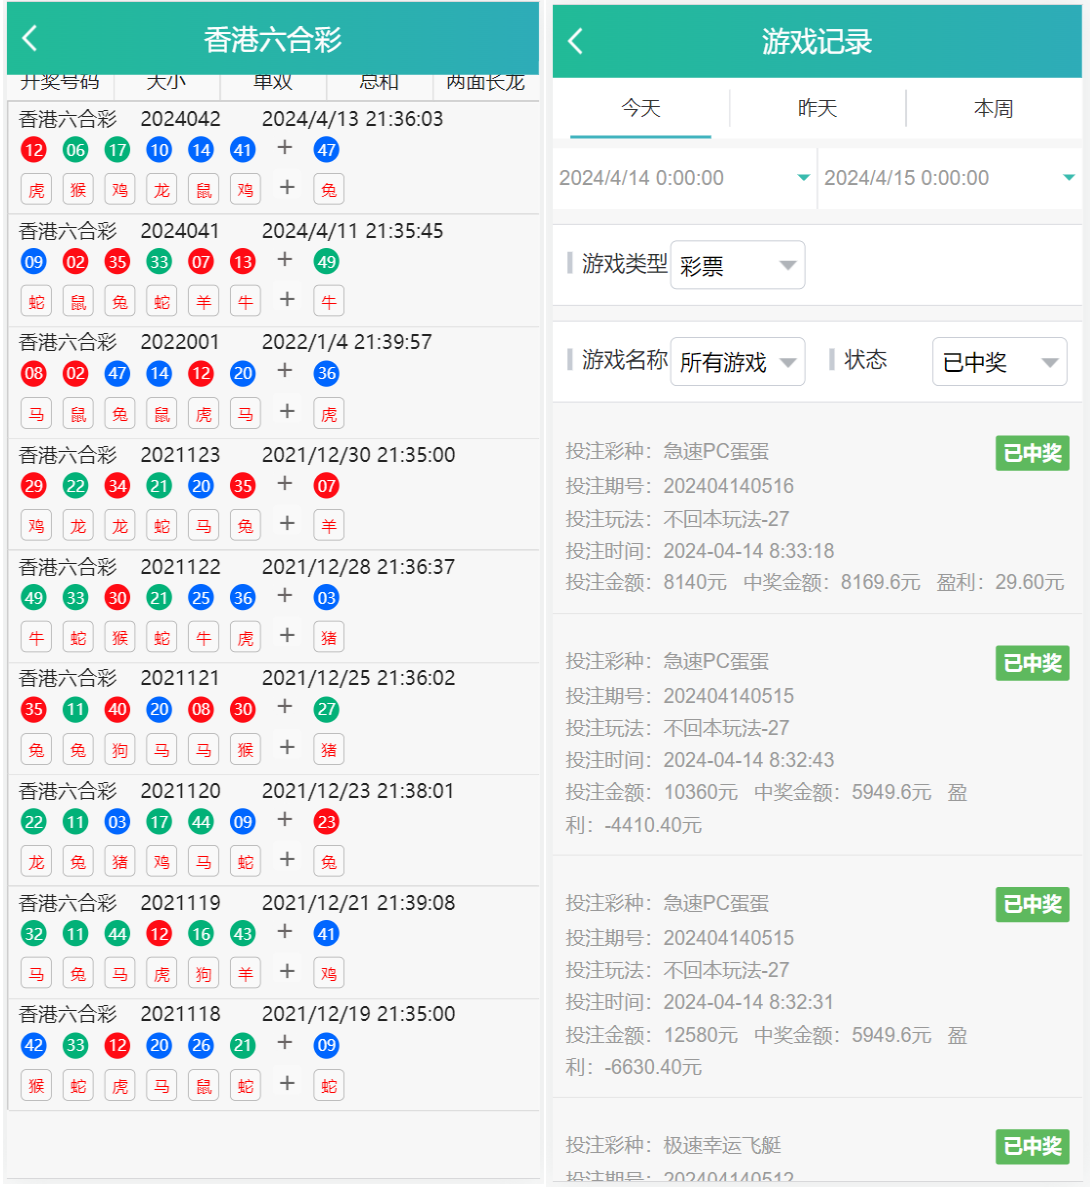This screenshot has width=1090, height=1187.
Task: Click red special ball 23 in draw 2021120
Action: tap(327, 822)
